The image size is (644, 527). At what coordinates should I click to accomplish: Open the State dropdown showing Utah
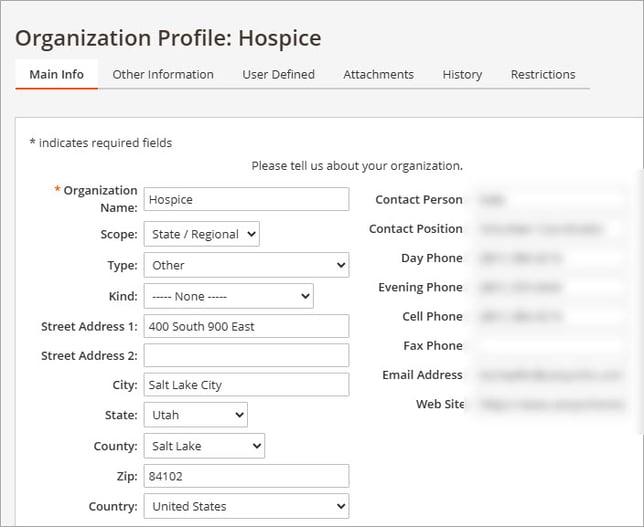(196, 414)
